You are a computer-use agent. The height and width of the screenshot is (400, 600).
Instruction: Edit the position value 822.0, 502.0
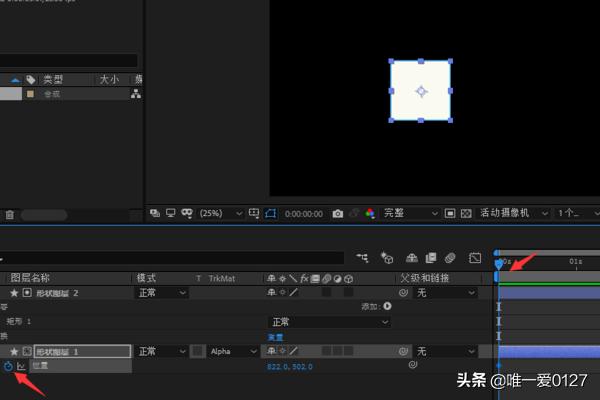[289, 367]
